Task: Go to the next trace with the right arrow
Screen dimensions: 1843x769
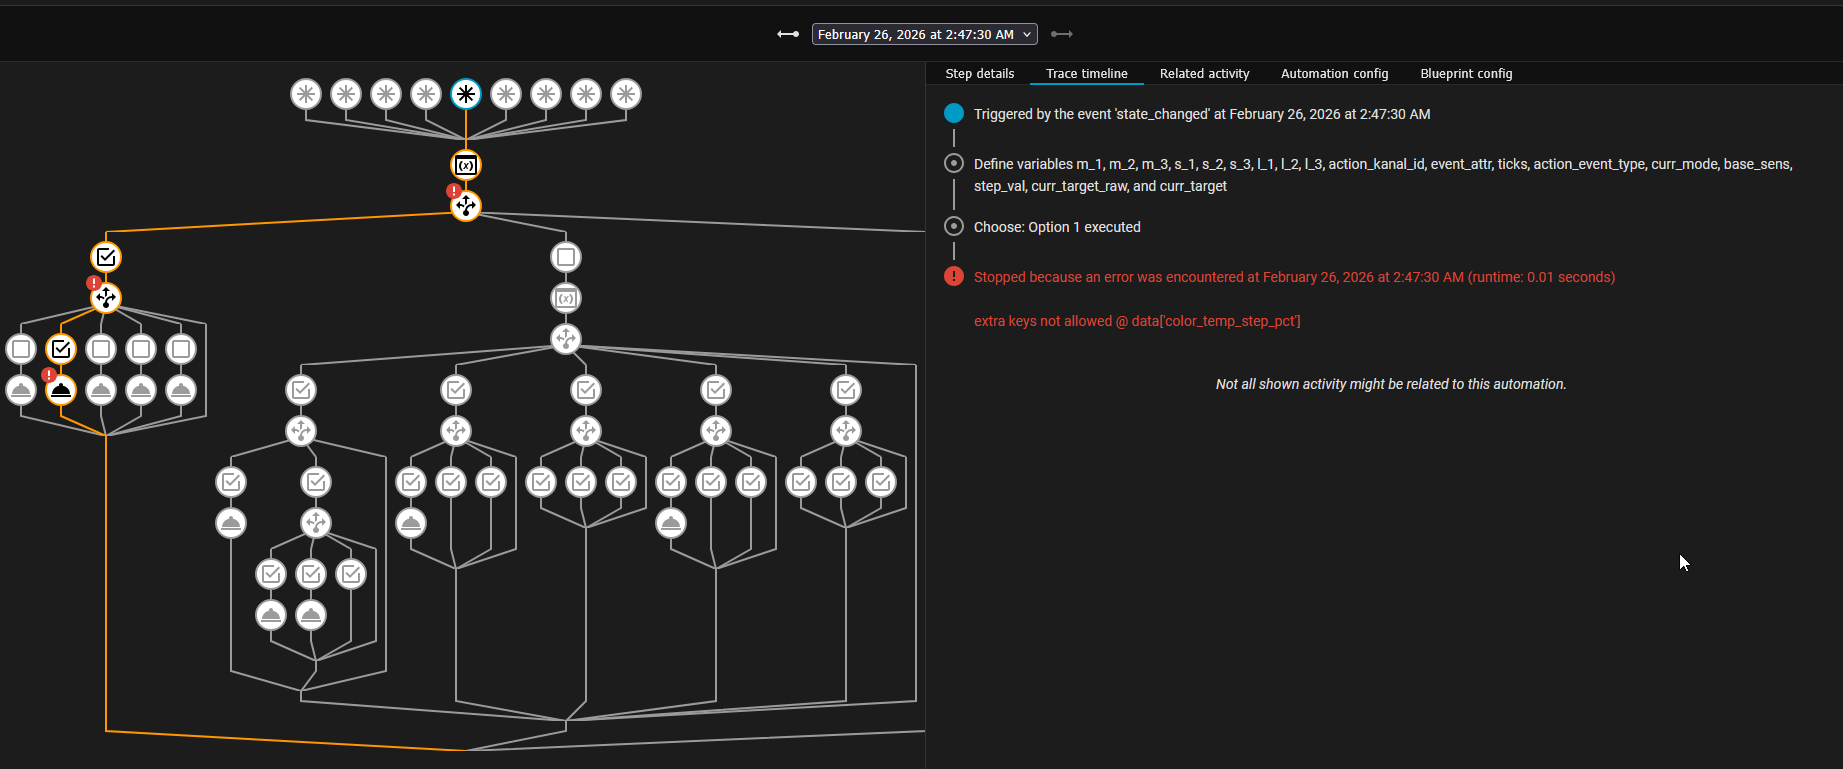Action: click(x=1062, y=34)
